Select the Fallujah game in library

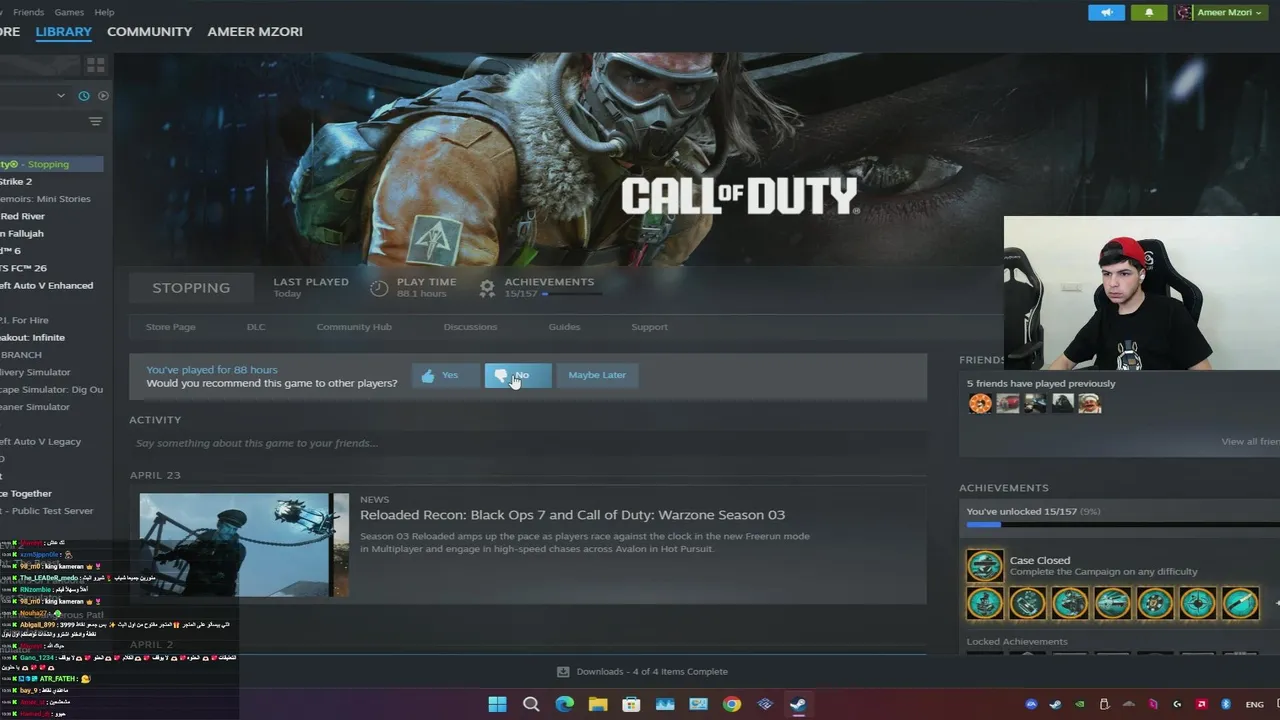(x=22, y=233)
